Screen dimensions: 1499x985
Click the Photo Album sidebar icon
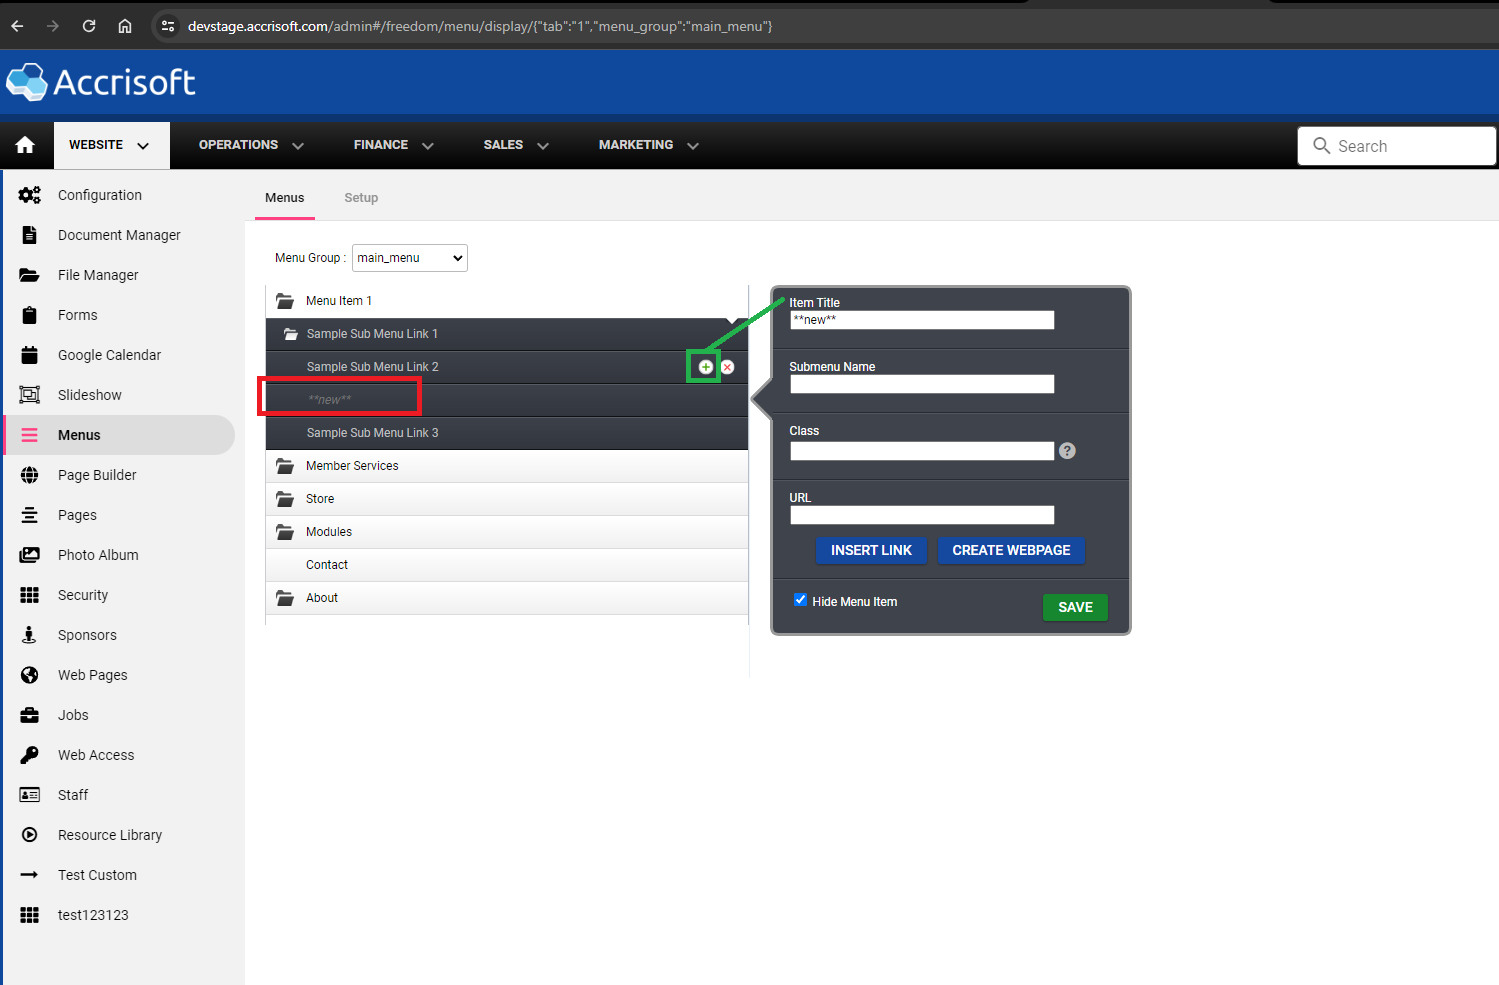tap(30, 555)
